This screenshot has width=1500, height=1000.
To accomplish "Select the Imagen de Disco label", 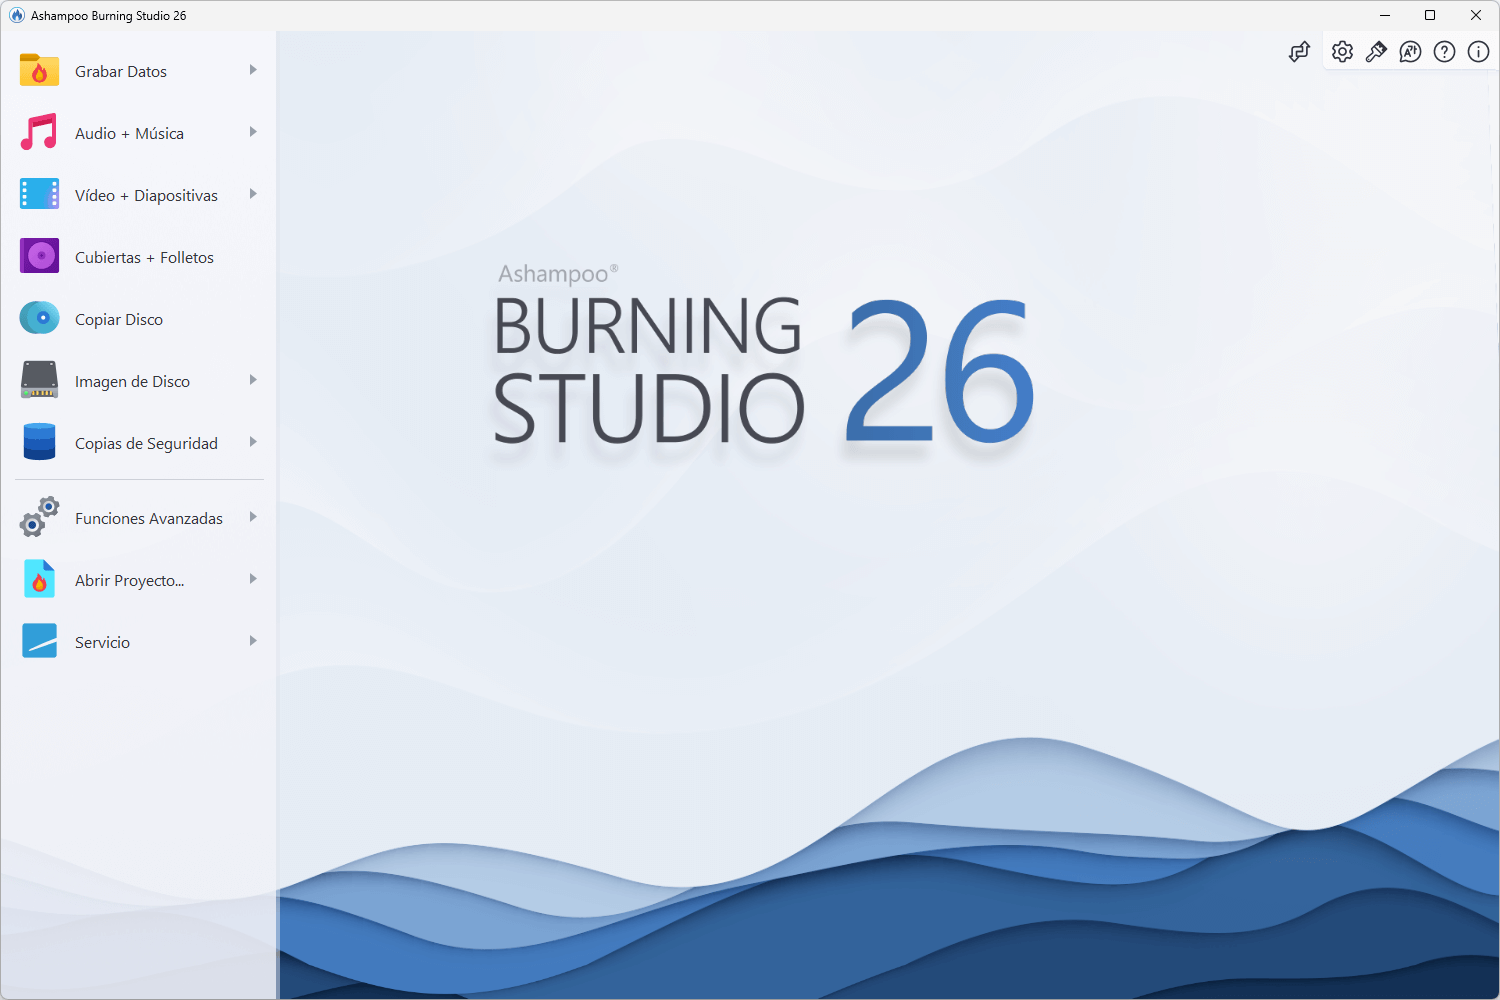I will pyautogui.click(x=132, y=382).
